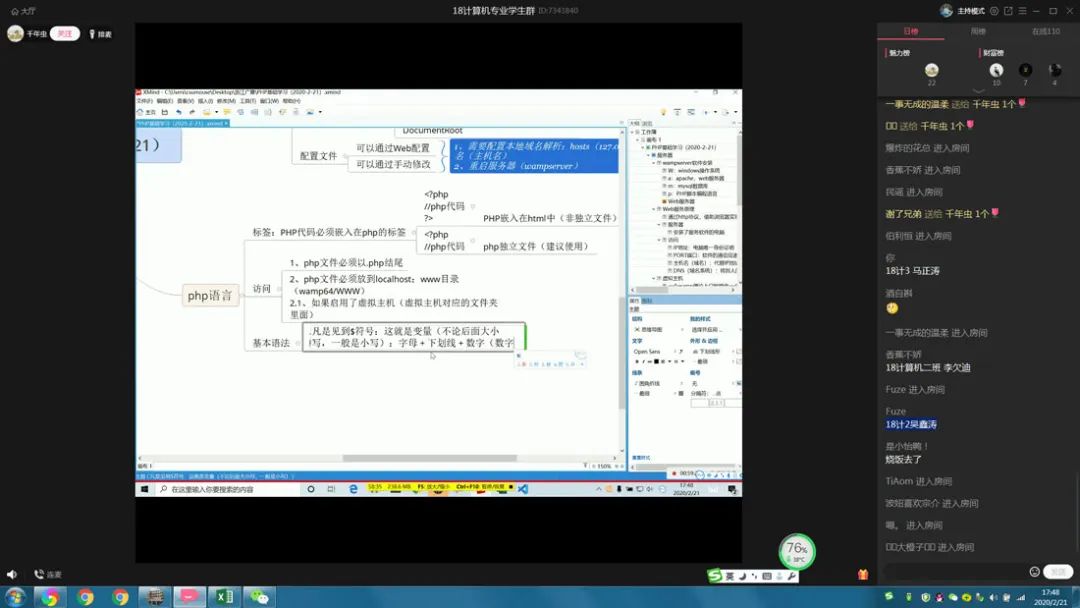Click the 76% performance floating ball
The width and height of the screenshot is (1080, 608).
point(797,551)
